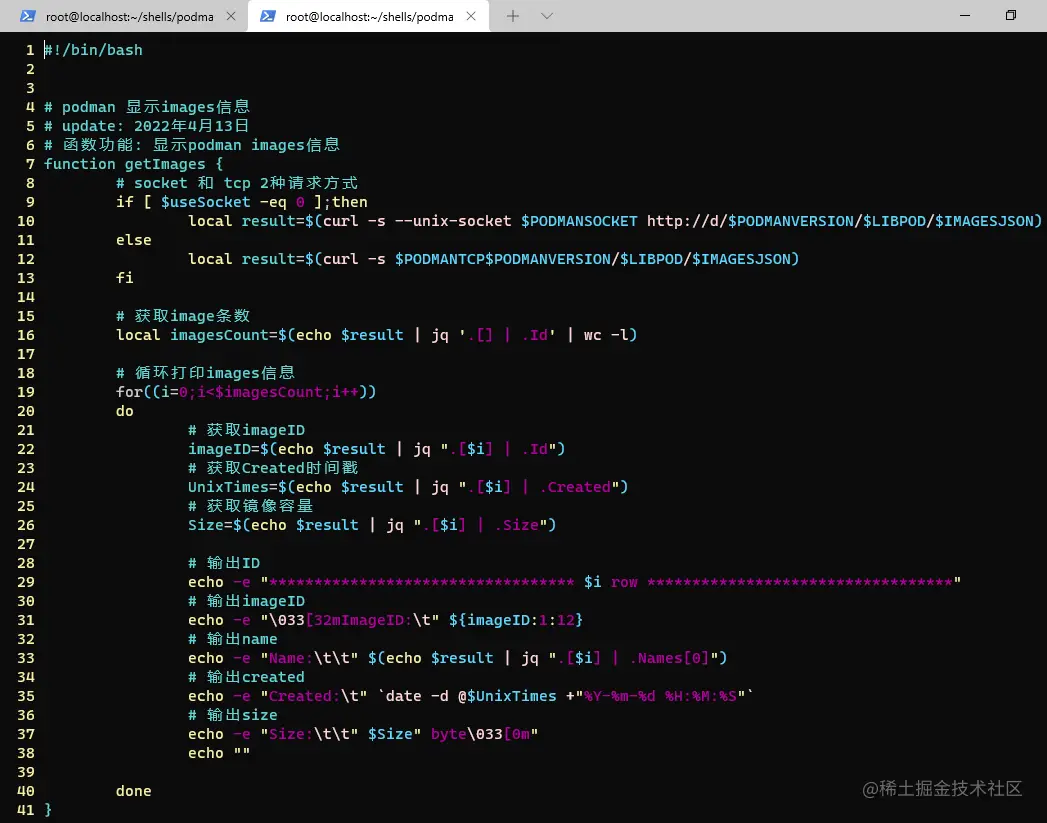Click '$i row' in the asterisk echo line
This screenshot has height=823, width=1047.
tap(610, 582)
